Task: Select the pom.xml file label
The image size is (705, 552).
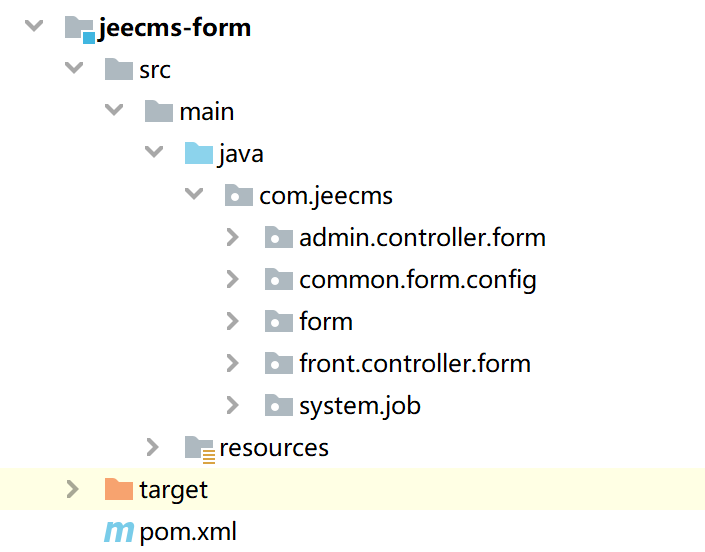Action: pyautogui.click(x=188, y=531)
